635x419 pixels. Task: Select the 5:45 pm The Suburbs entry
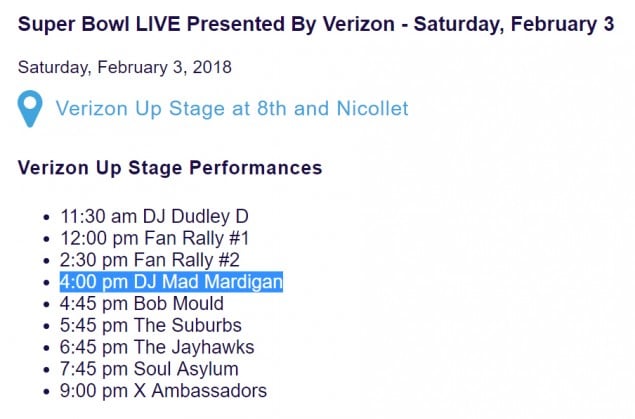(151, 325)
